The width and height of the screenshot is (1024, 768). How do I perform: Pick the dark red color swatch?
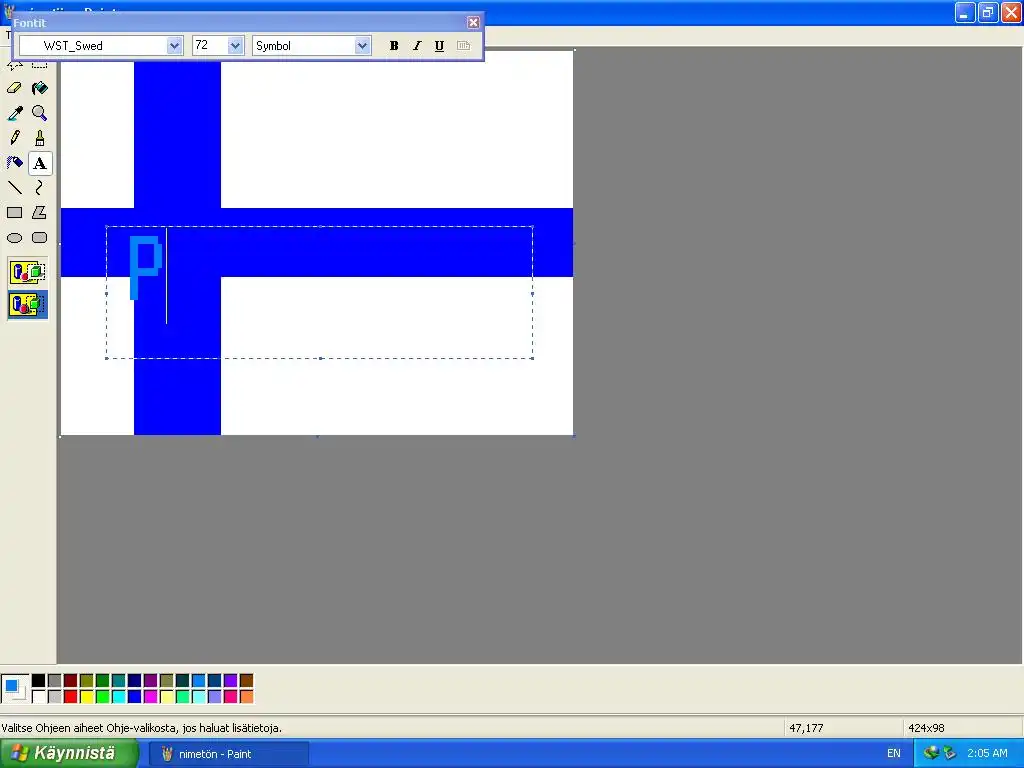point(71,680)
